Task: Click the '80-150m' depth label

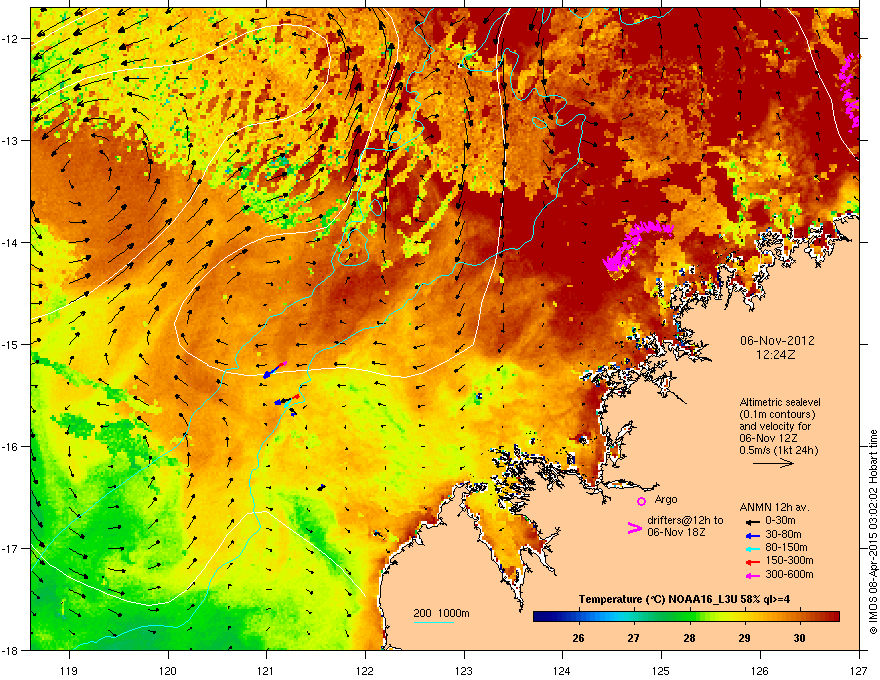Action: point(786,547)
